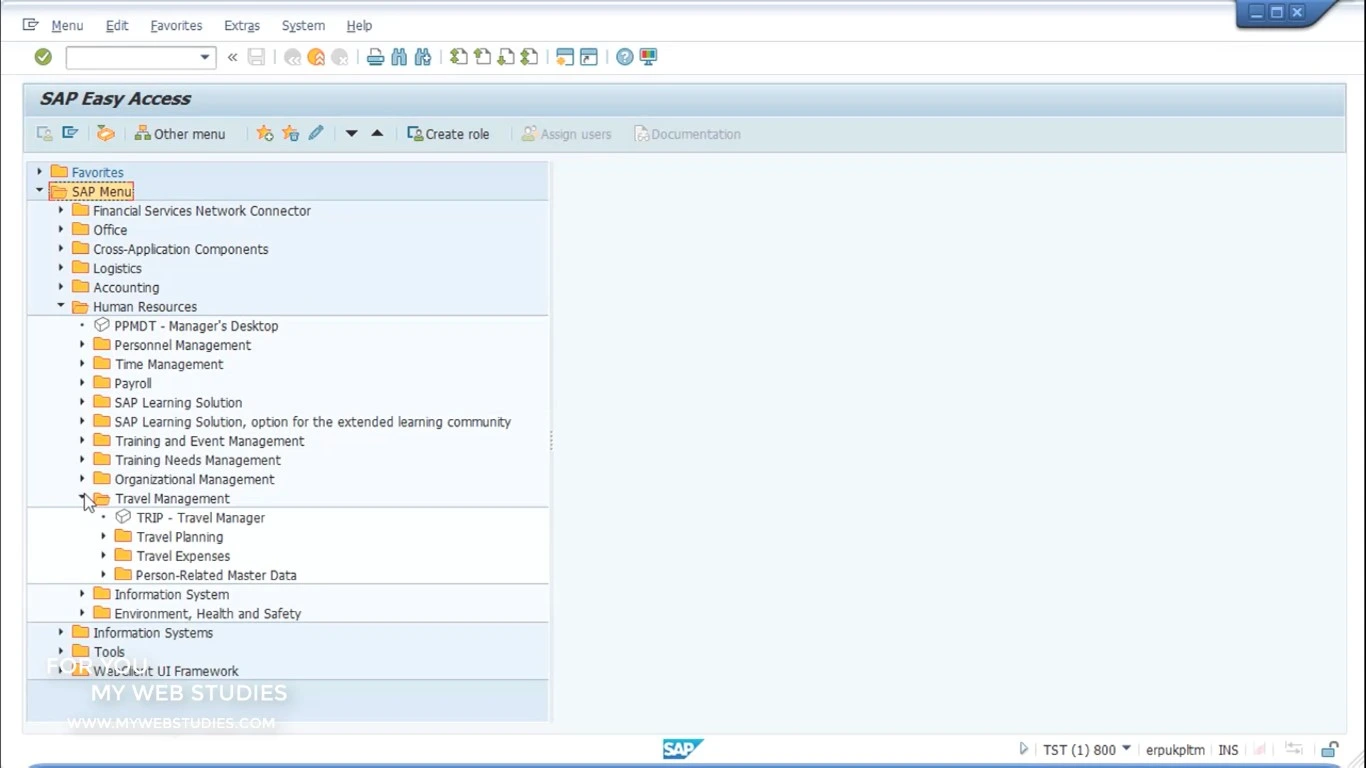Image resolution: width=1366 pixels, height=768 pixels.
Task: Click the orange Exit icon
Action: coord(316,57)
